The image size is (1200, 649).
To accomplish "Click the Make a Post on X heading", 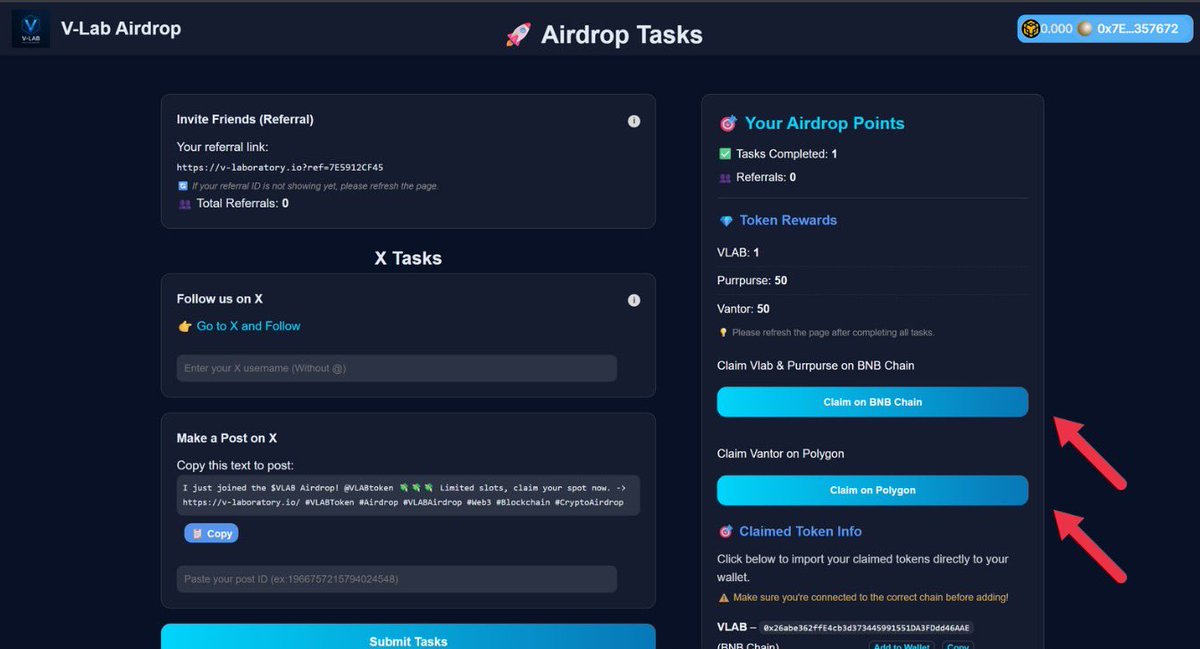I will [227, 438].
